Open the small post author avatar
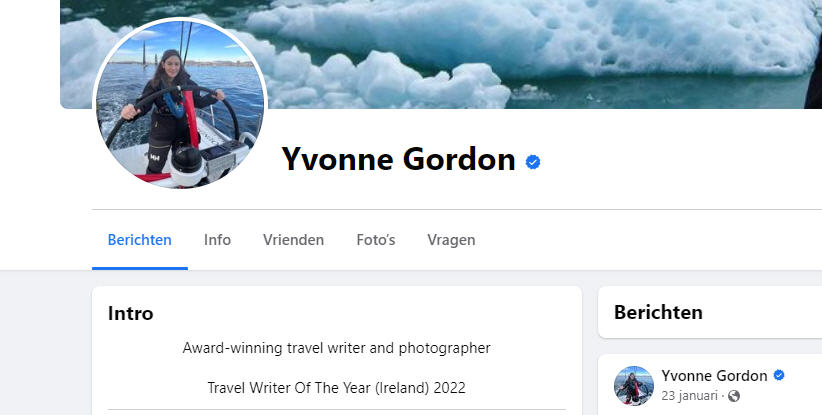822x415 pixels. pos(634,386)
